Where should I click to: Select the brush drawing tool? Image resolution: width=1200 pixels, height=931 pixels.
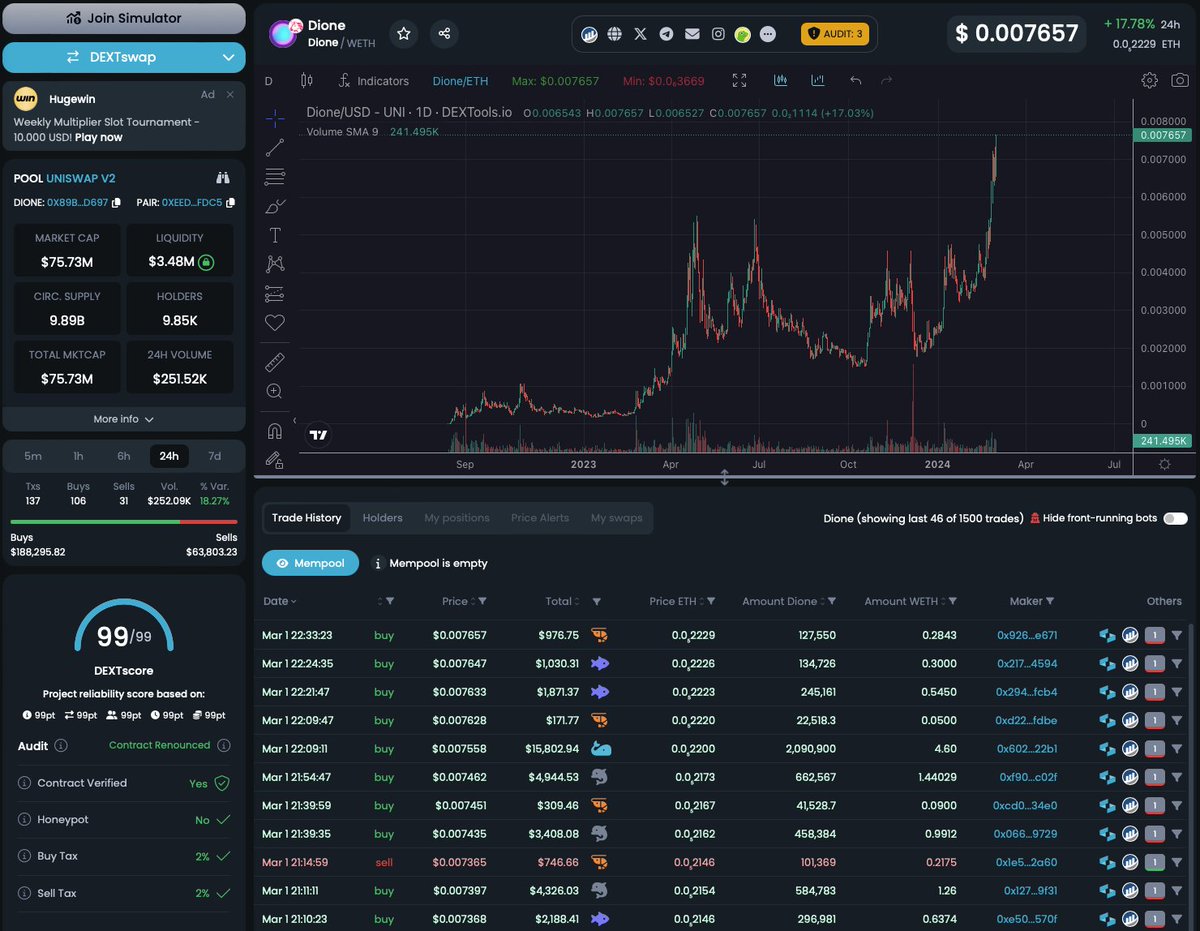point(275,206)
